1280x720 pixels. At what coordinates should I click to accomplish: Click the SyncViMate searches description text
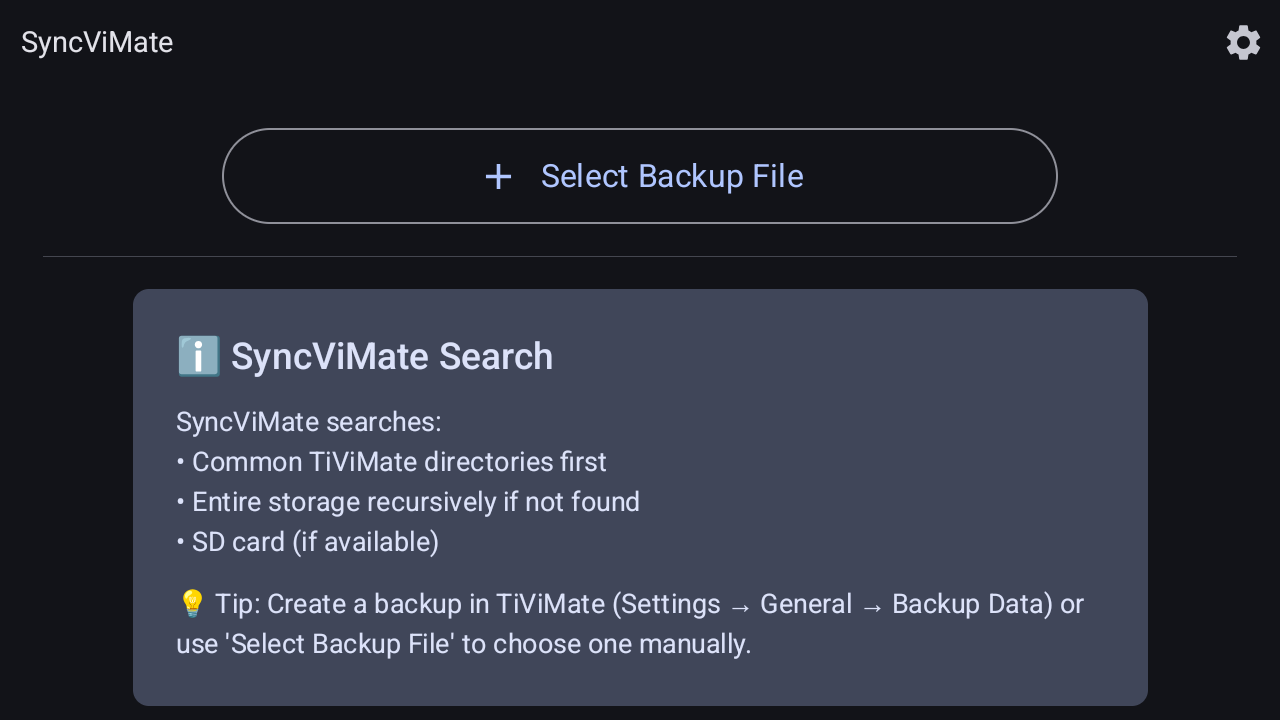pos(308,421)
